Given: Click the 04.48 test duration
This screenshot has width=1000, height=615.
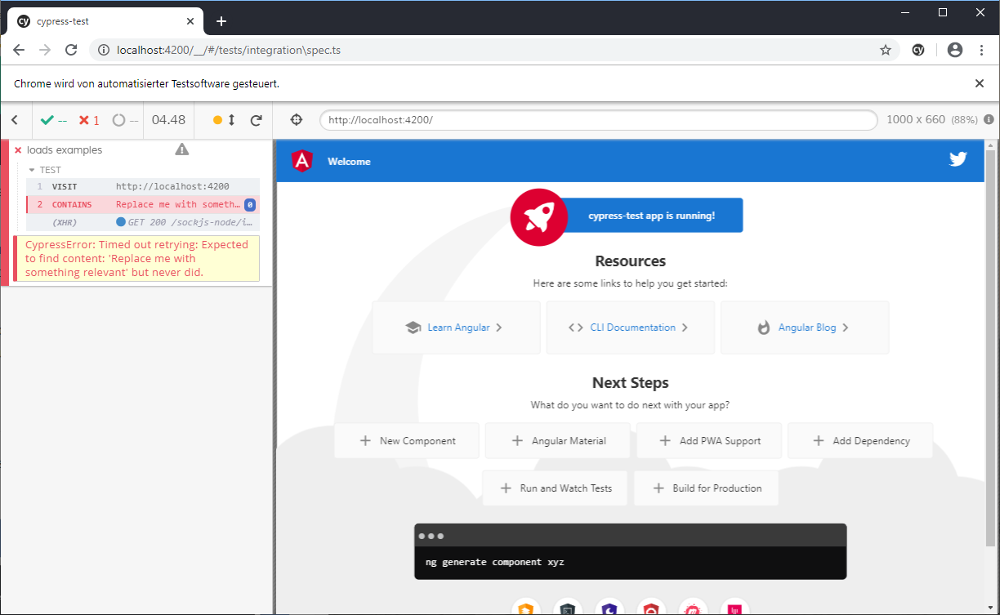Looking at the screenshot, I should [x=168, y=120].
